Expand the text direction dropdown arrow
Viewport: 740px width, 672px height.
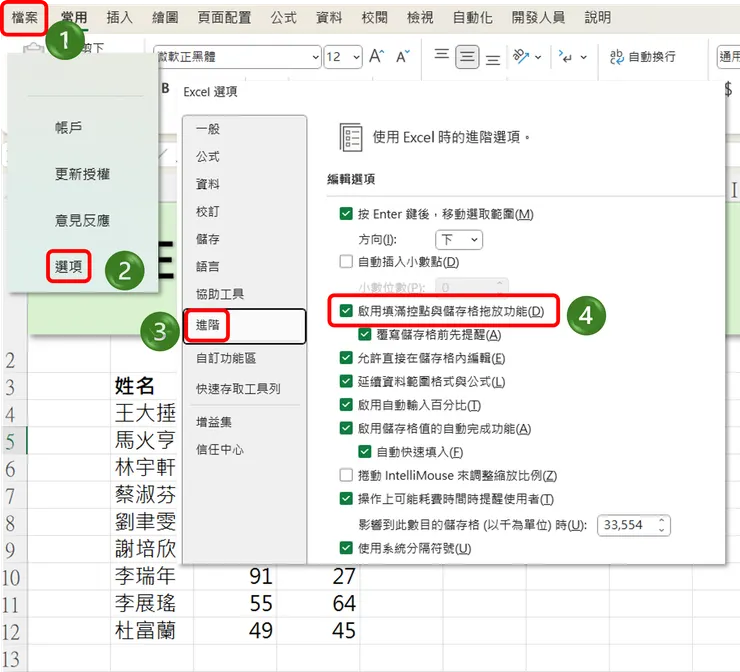584,57
